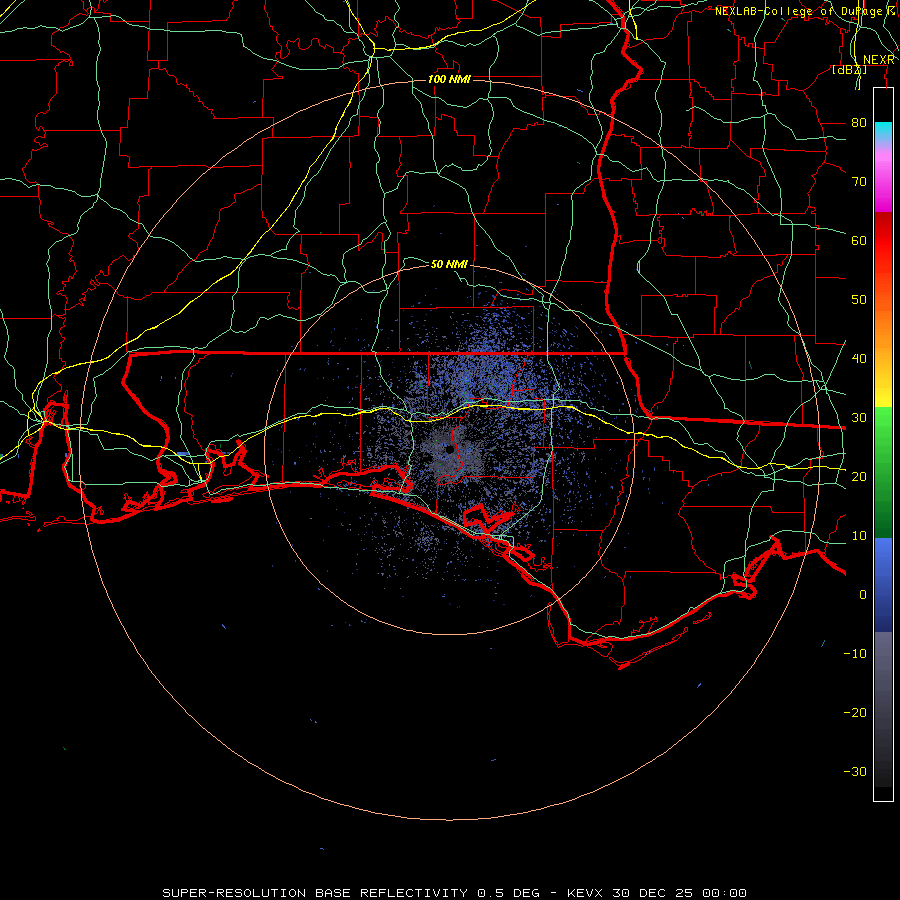Select the -10 value on the dBZ scale
The height and width of the screenshot is (900, 900).
tap(855, 654)
